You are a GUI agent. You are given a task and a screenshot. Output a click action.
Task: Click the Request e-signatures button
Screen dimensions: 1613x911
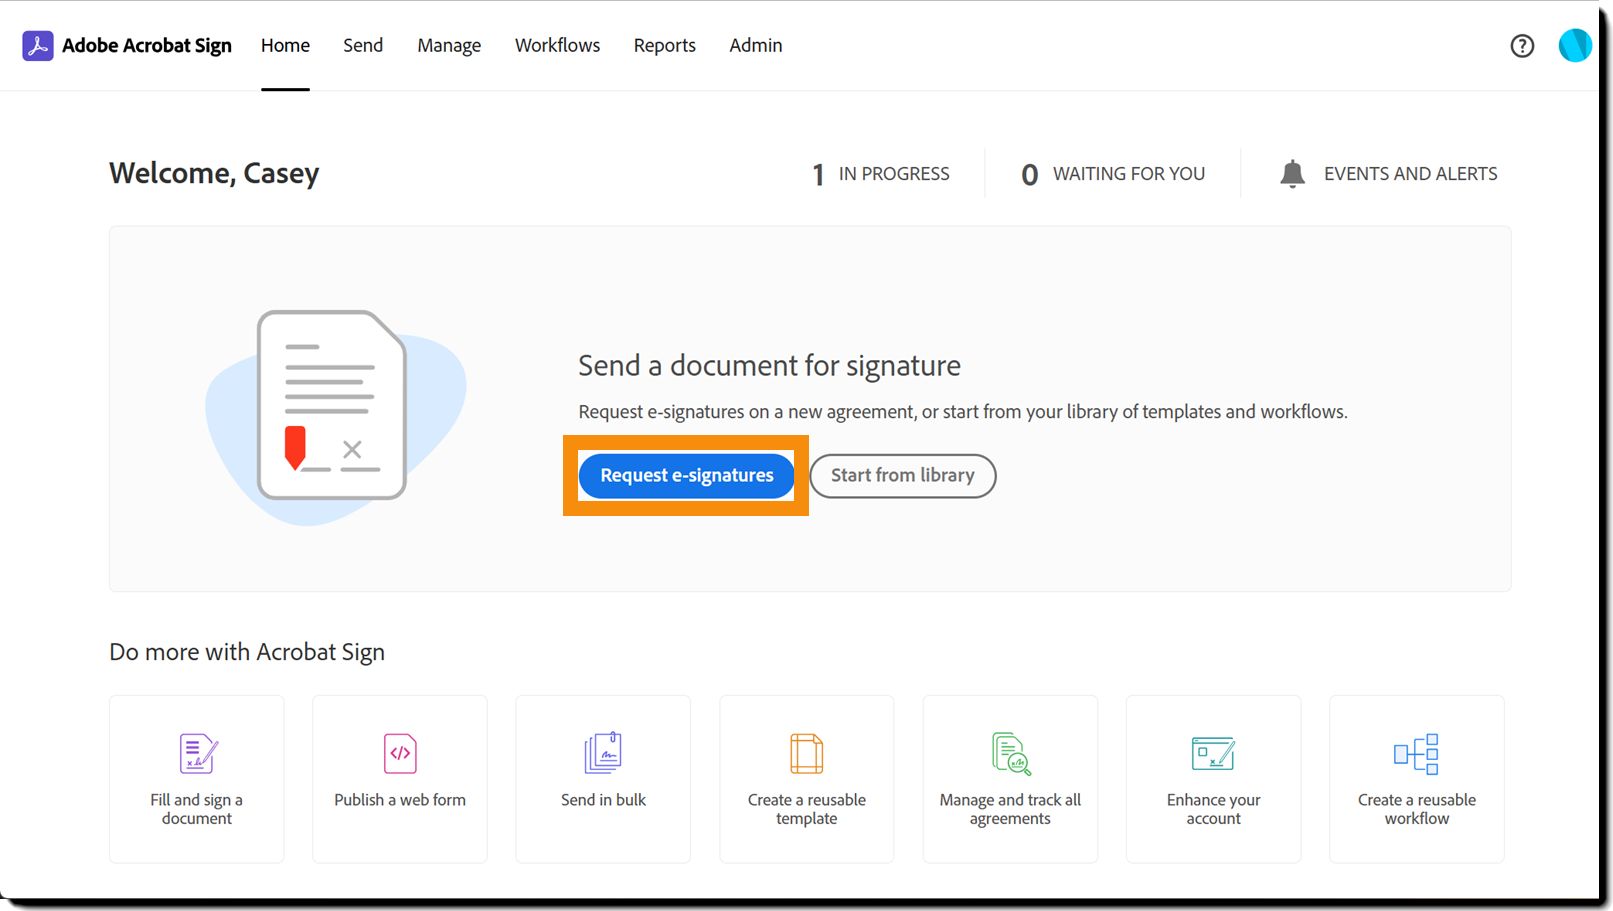click(686, 476)
